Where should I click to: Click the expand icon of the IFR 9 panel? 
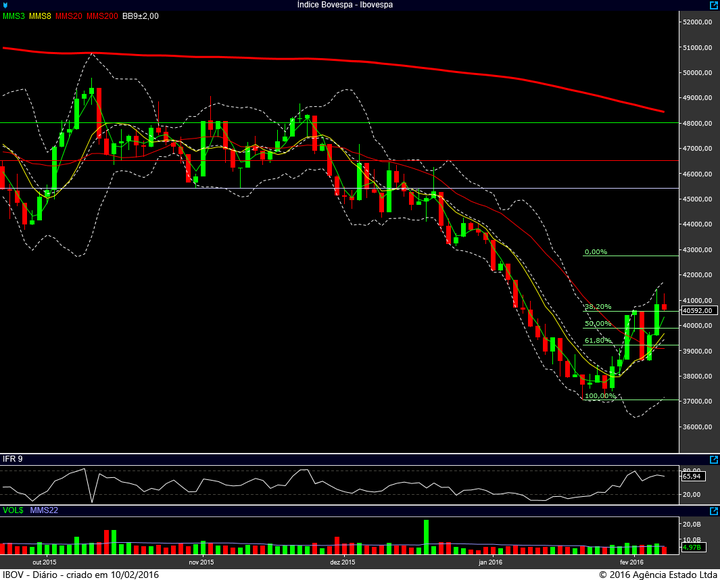pyautogui.click(x=714, y=459)
